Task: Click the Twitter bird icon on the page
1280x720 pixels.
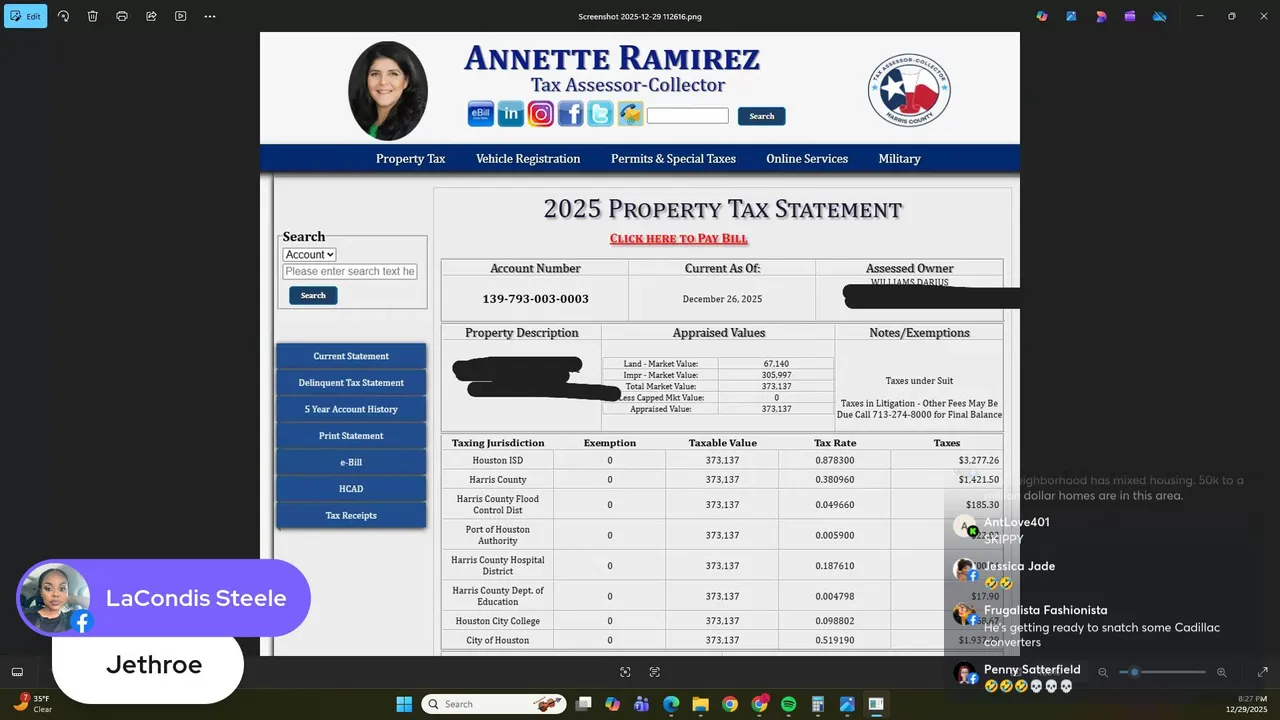Action: (600, 114)
